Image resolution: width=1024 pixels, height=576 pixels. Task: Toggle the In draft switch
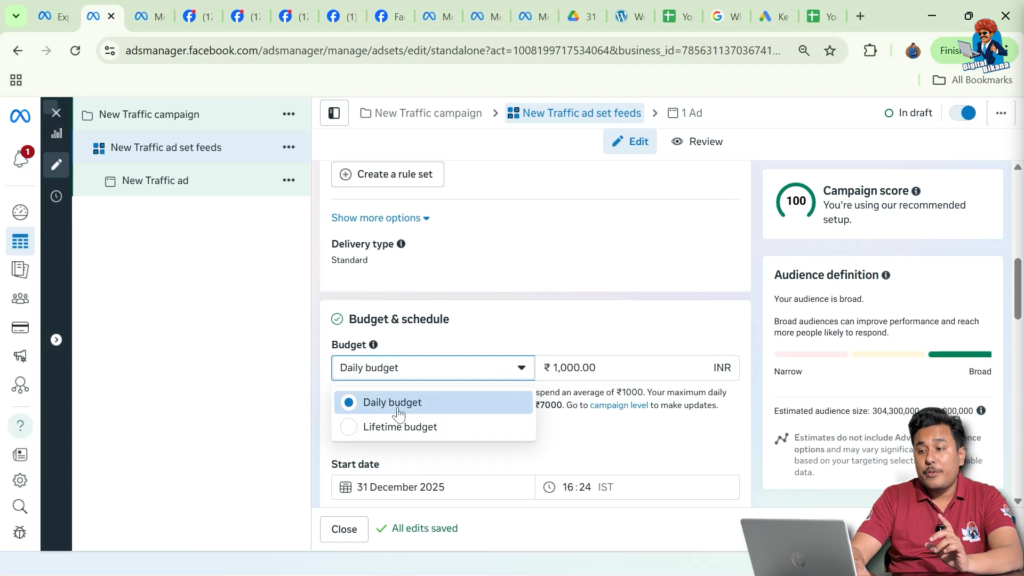pyautogui.click(x=962, y=113)
